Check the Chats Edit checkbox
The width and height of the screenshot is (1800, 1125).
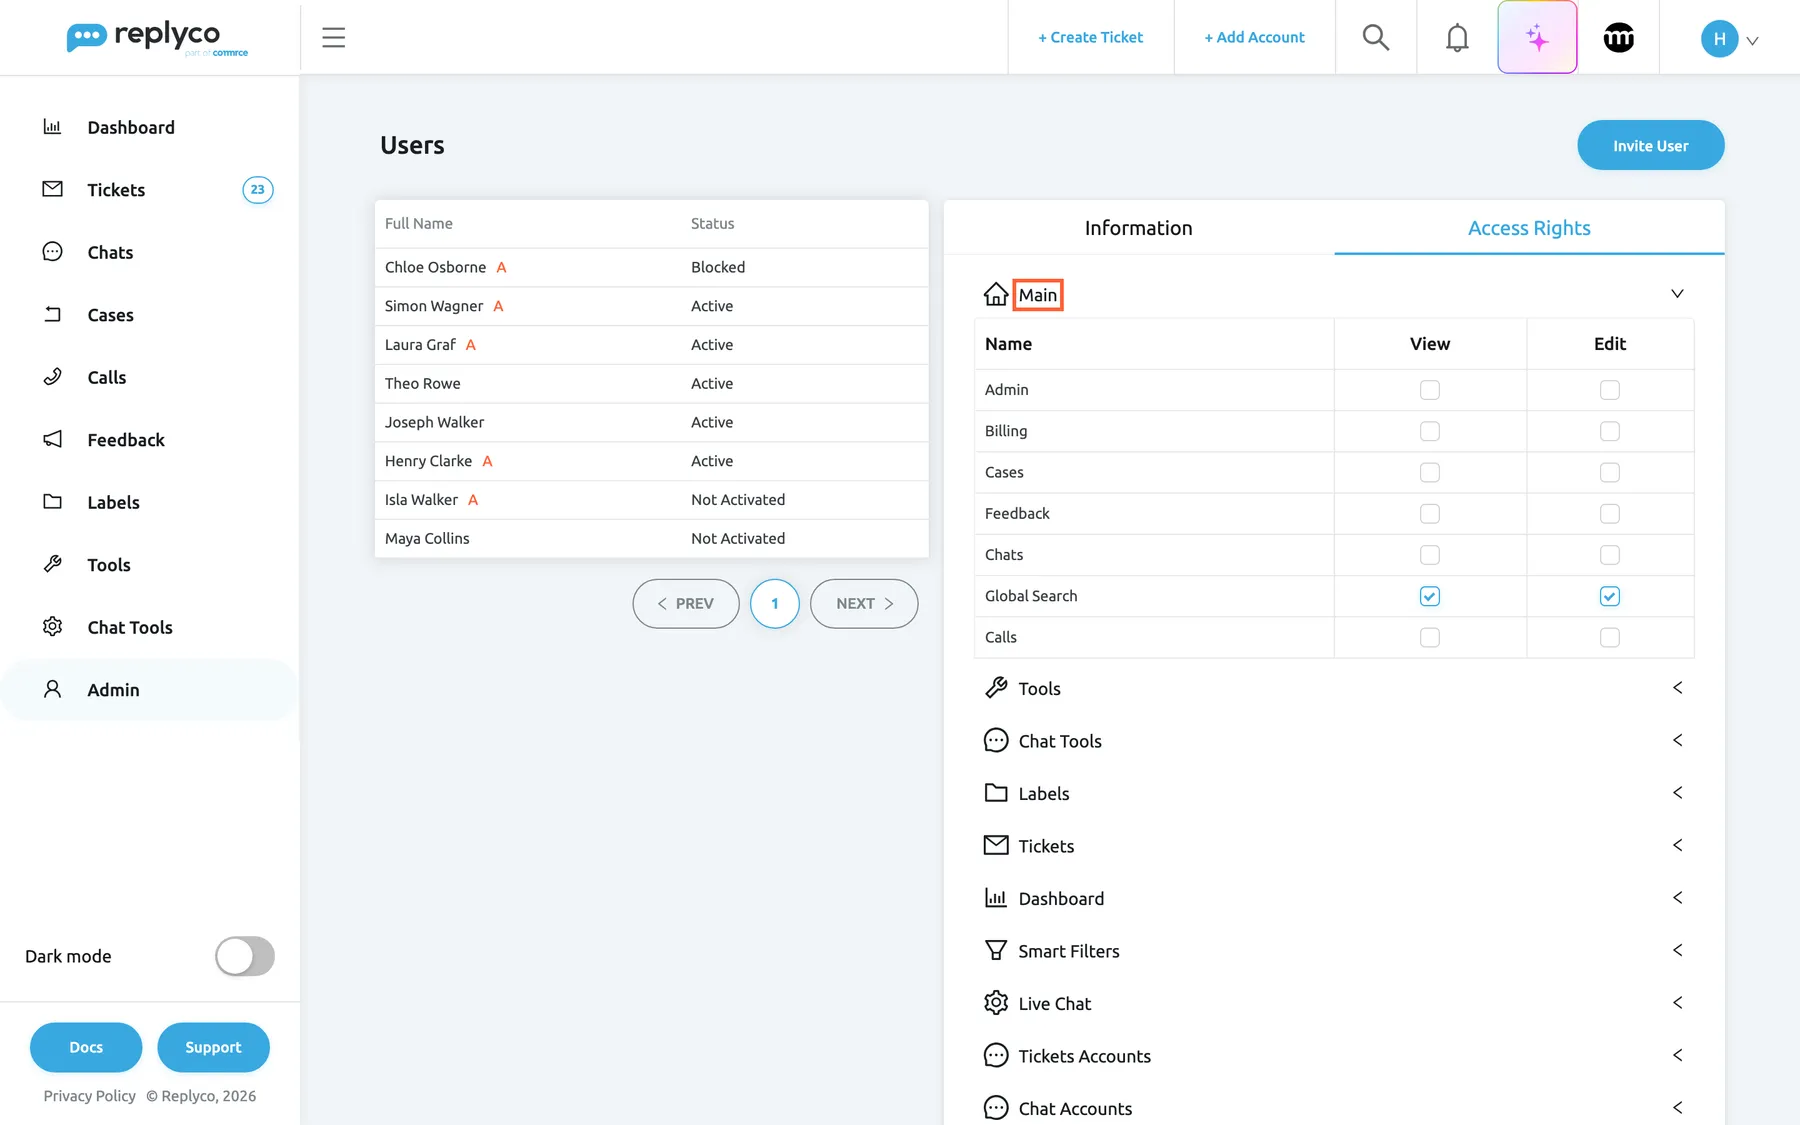(x=1610, y=555)
